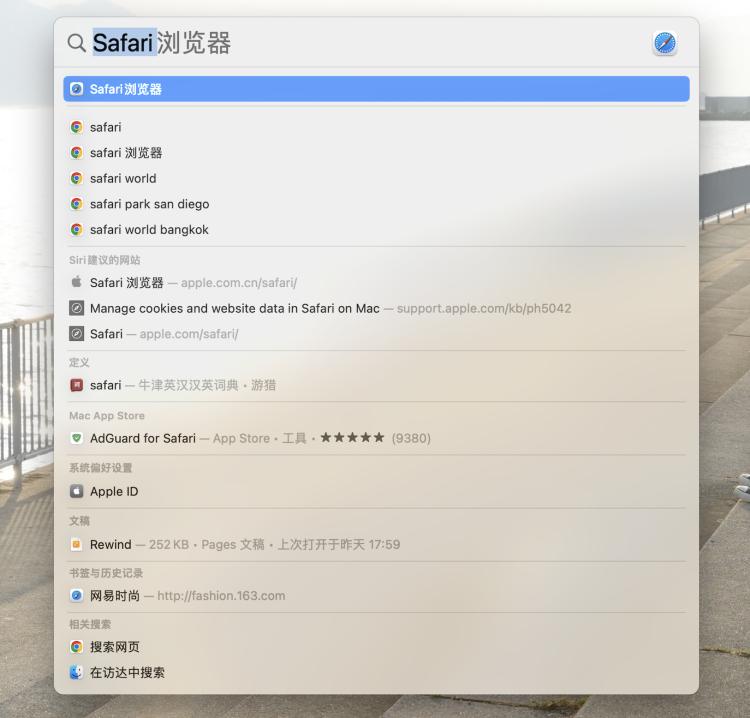This screenshot has width=750, height=718.
Task: Open the top hit Safari浏览器 result
Action: pyautogui.click(x=376, y=89)
